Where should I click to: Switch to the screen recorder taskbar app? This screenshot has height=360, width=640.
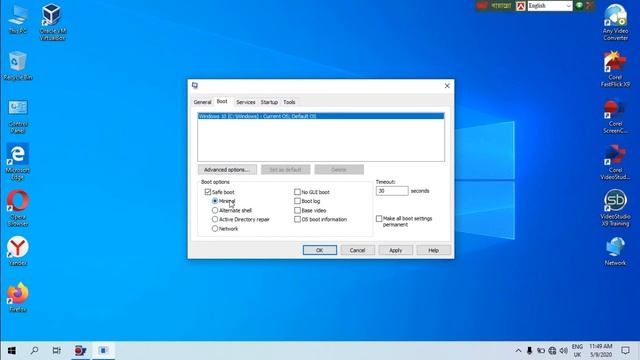click(x=80, y=351)
